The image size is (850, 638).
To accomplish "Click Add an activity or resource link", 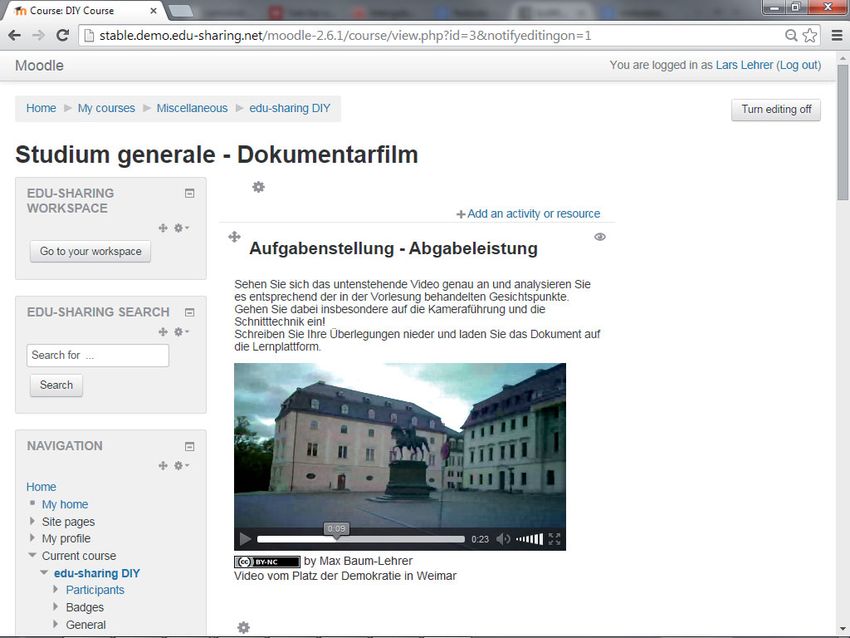I will [533, 214].
